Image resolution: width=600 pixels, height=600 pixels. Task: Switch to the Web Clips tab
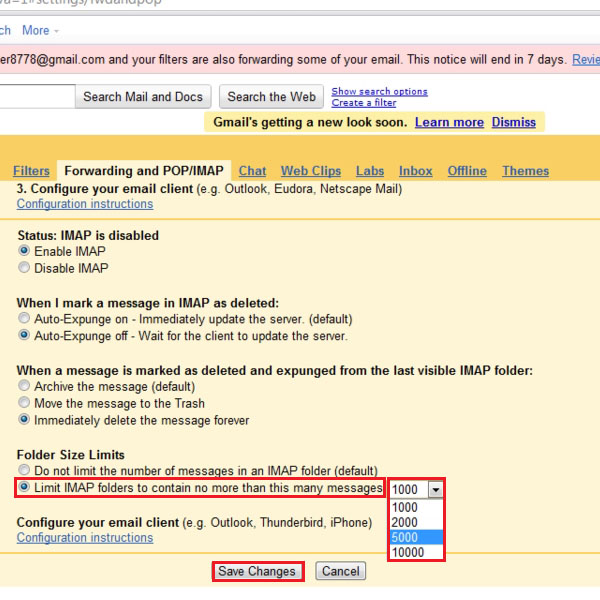[x=311, y=171]
